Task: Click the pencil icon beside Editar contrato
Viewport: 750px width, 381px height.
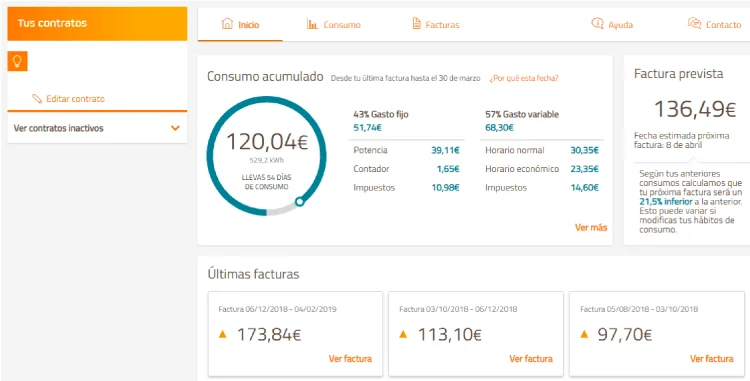Action: pyautogui.click(x=37, y=99)
